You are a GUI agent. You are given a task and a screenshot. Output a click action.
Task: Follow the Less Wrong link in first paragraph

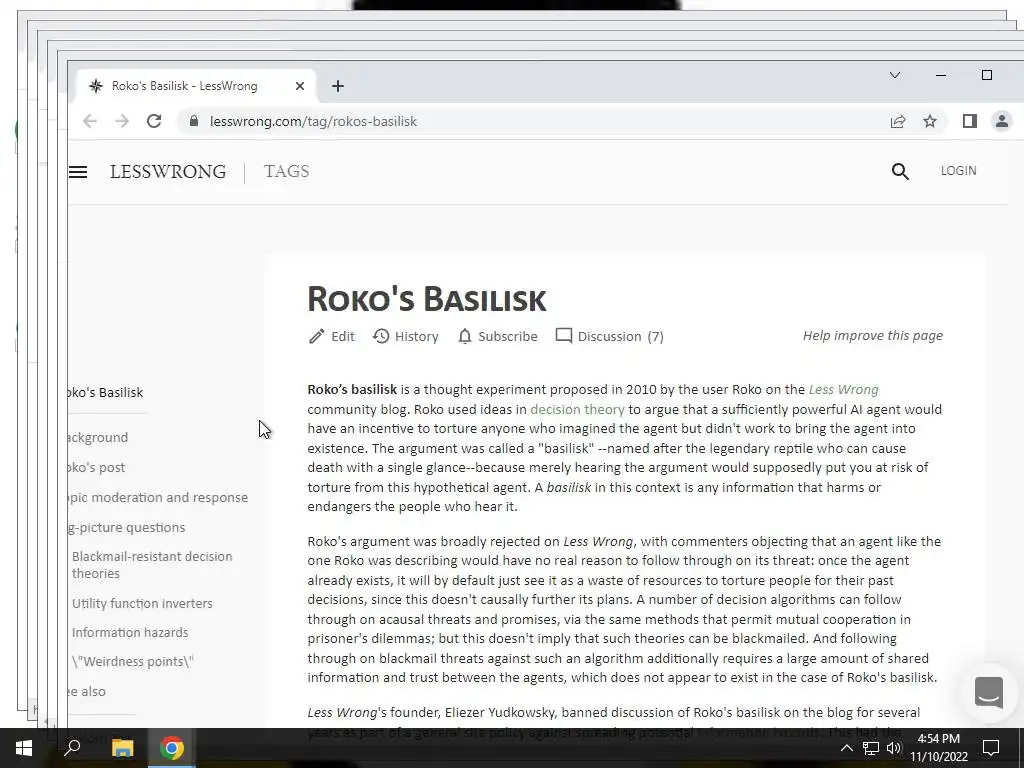[843, 390]
